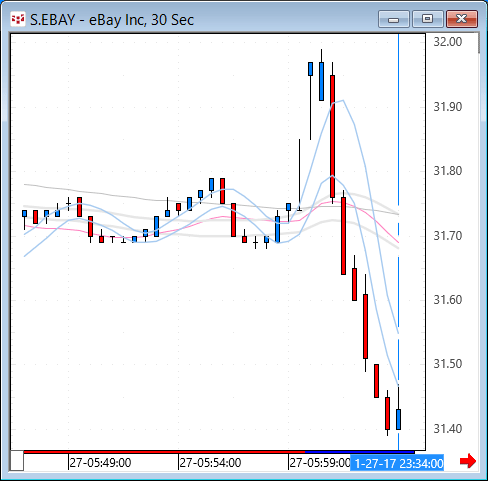Click the highlighted 1-27-17 23:34:00 cursor time
This screenshot has height=481, width=488.
pos(397,463)
